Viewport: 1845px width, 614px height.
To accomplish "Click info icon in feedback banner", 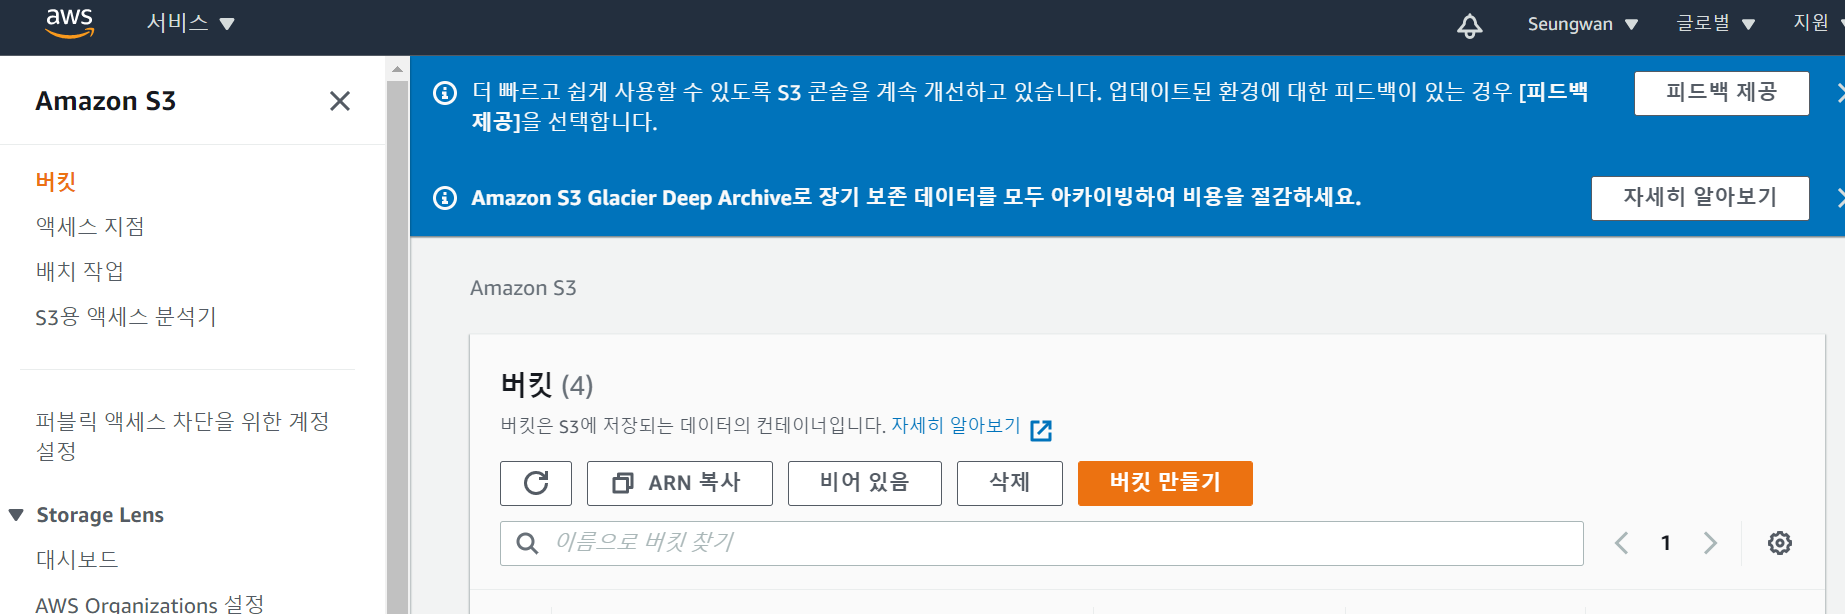I will [445, 93].
